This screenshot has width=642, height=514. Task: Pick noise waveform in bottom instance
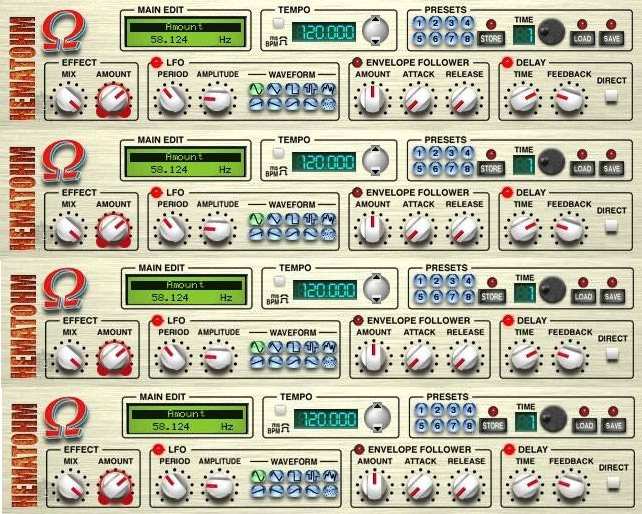pyautogui.click(x=330, y=490)
